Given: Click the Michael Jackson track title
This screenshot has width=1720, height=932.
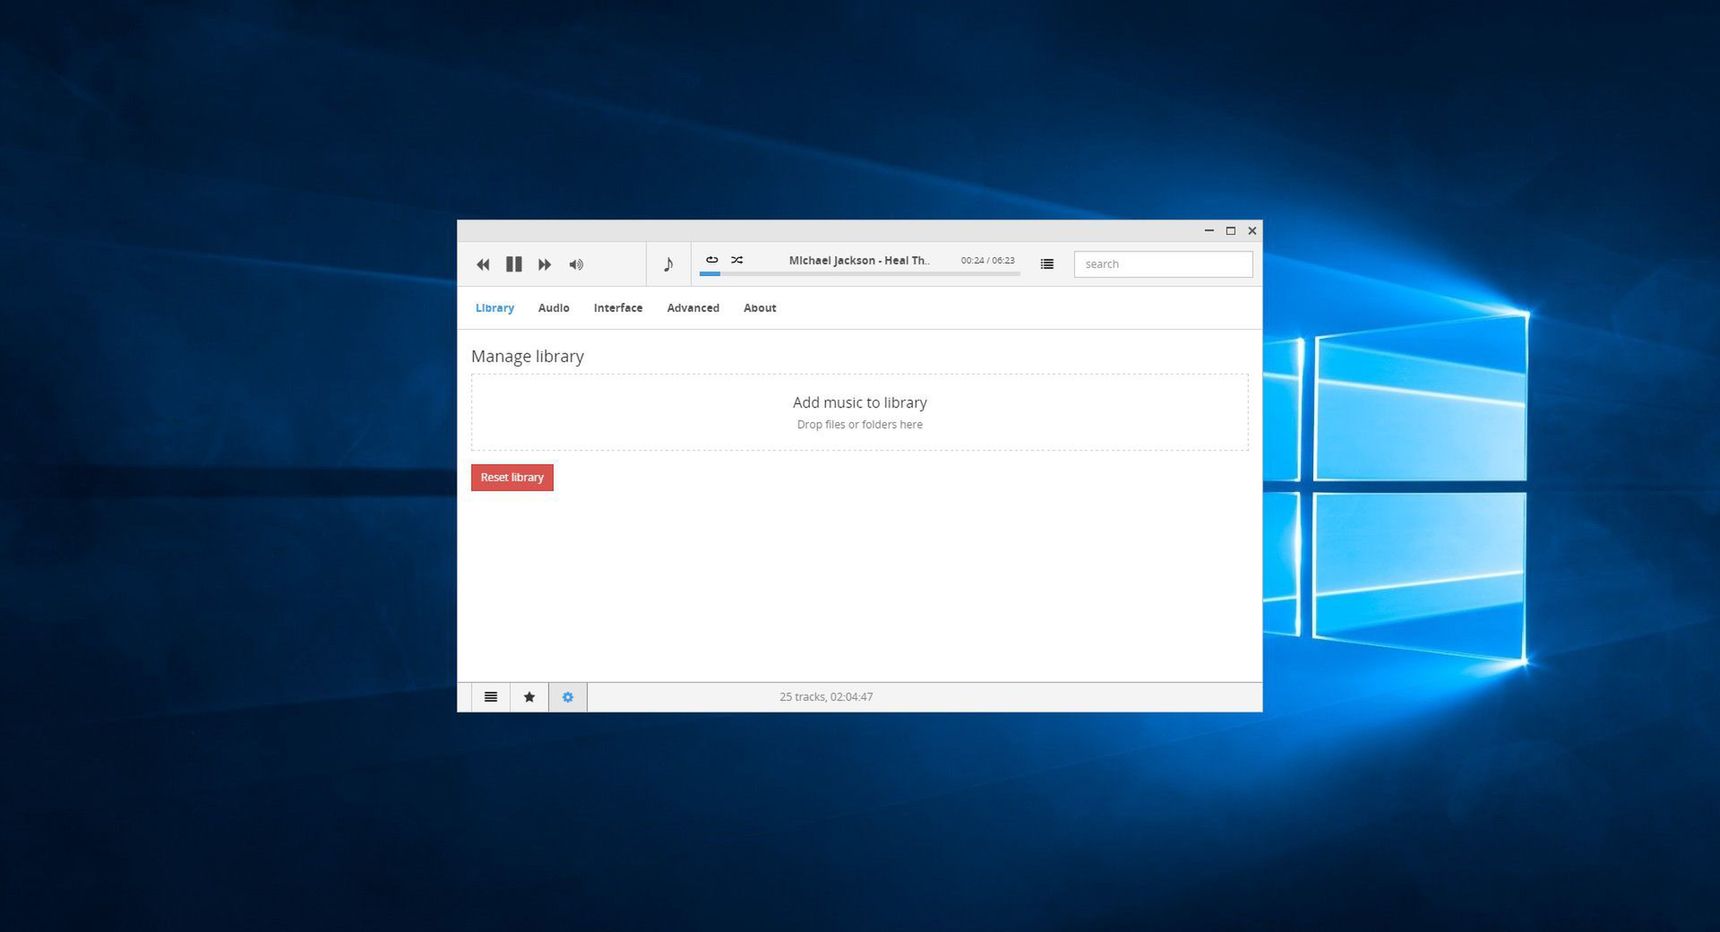Looking at the screenshot, I should pyautogui.click(x=859, y=260).
